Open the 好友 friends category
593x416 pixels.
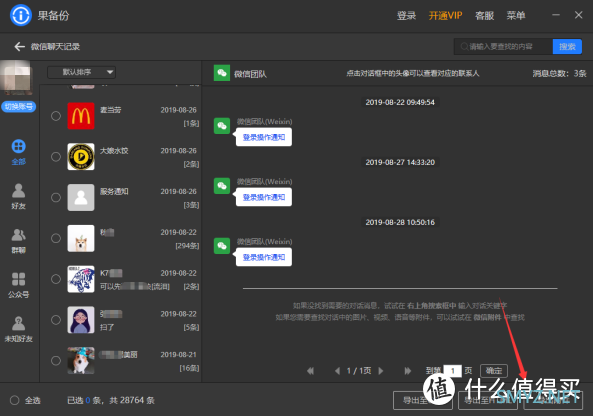[x=19, y=191]
